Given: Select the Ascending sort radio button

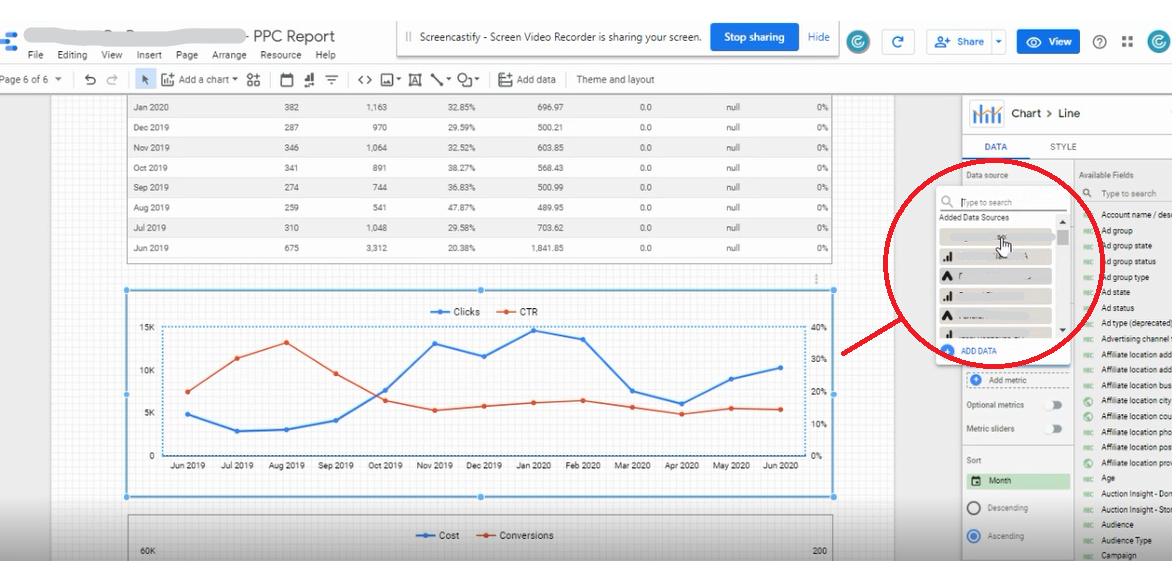Looking at the screenshot, I should [x=973, y=536].
